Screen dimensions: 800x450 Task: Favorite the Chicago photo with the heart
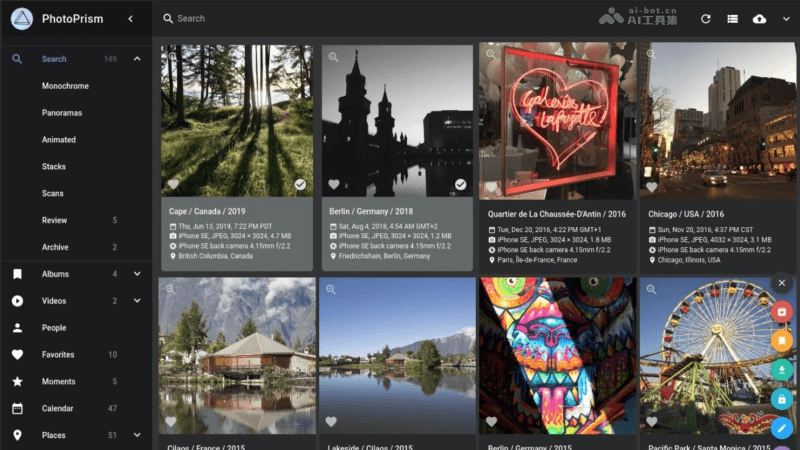pyautogui.click(x=652, y=186)
